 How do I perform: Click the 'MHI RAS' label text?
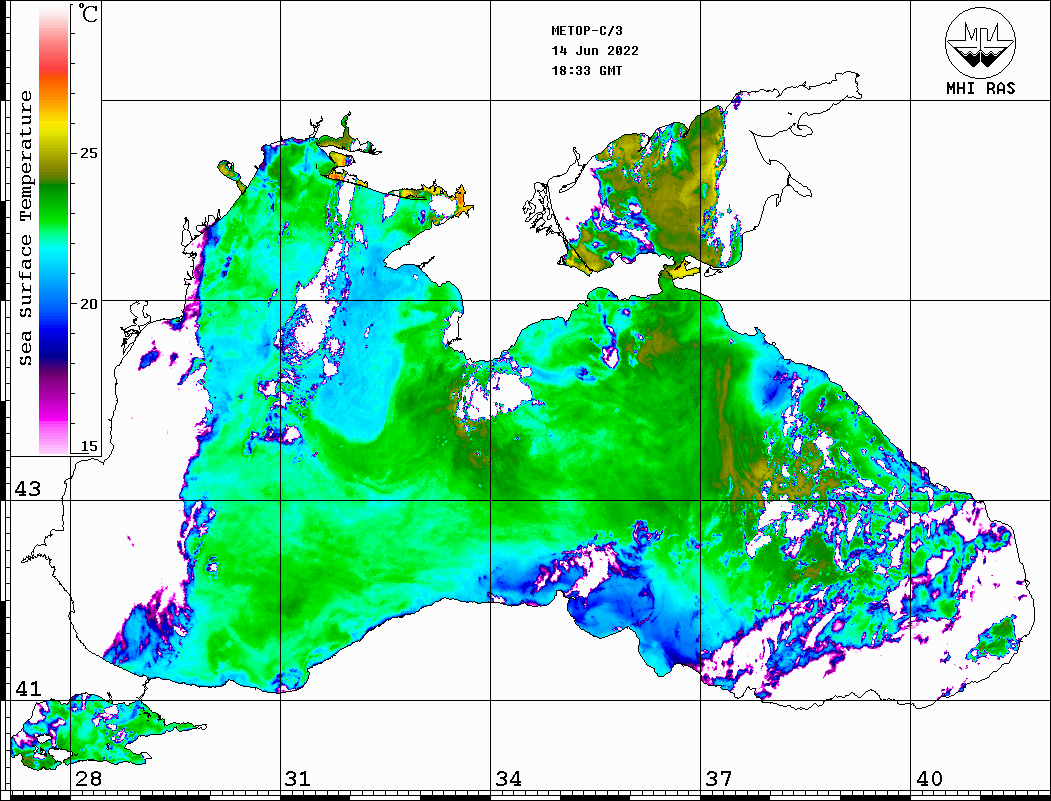pos(981,88)
